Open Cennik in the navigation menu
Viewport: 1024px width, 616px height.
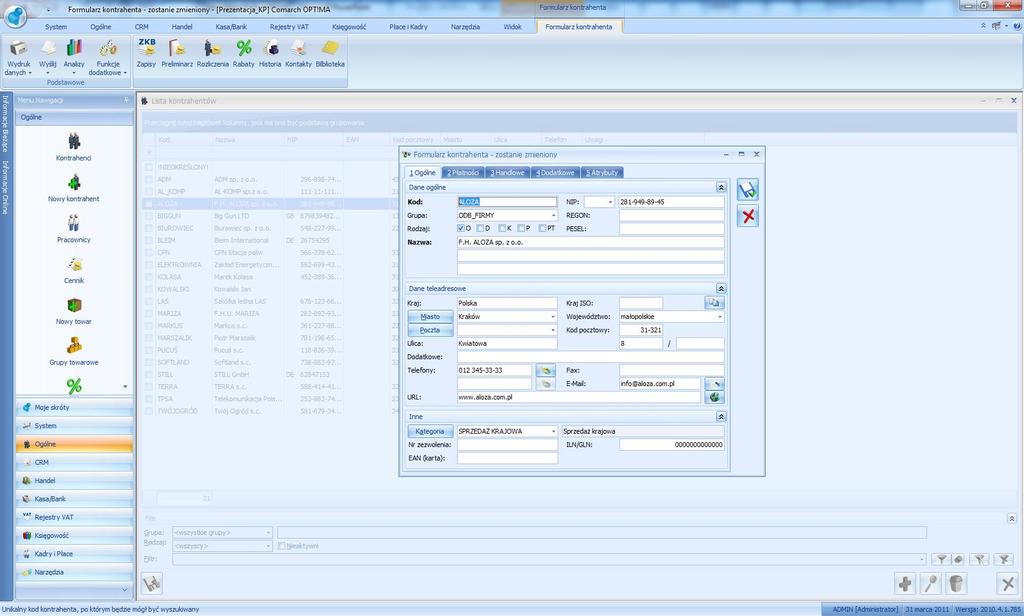pyautogui.click(x=74, y=270)
